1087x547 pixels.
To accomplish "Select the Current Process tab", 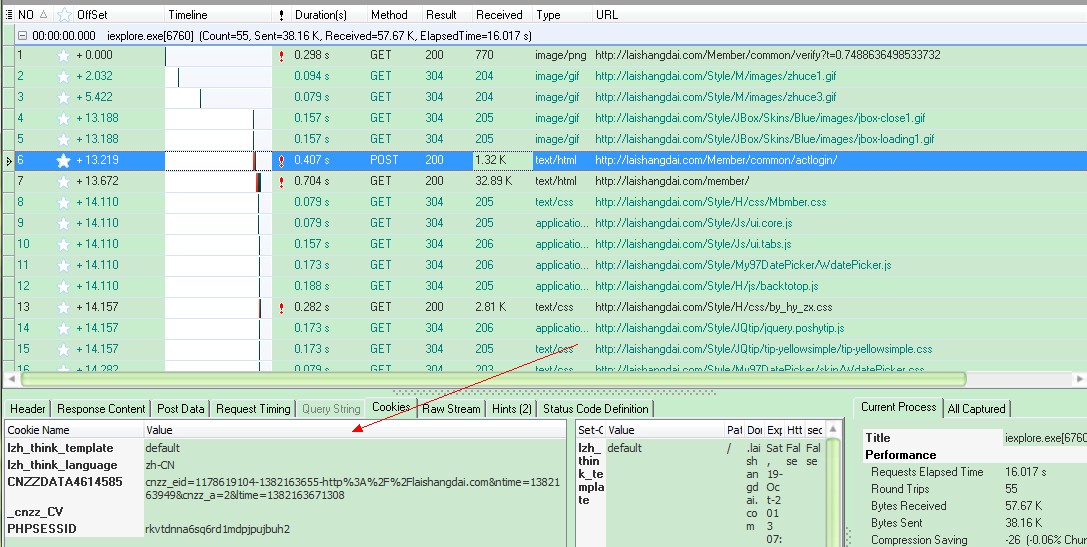I will click(x=898, y=407).
